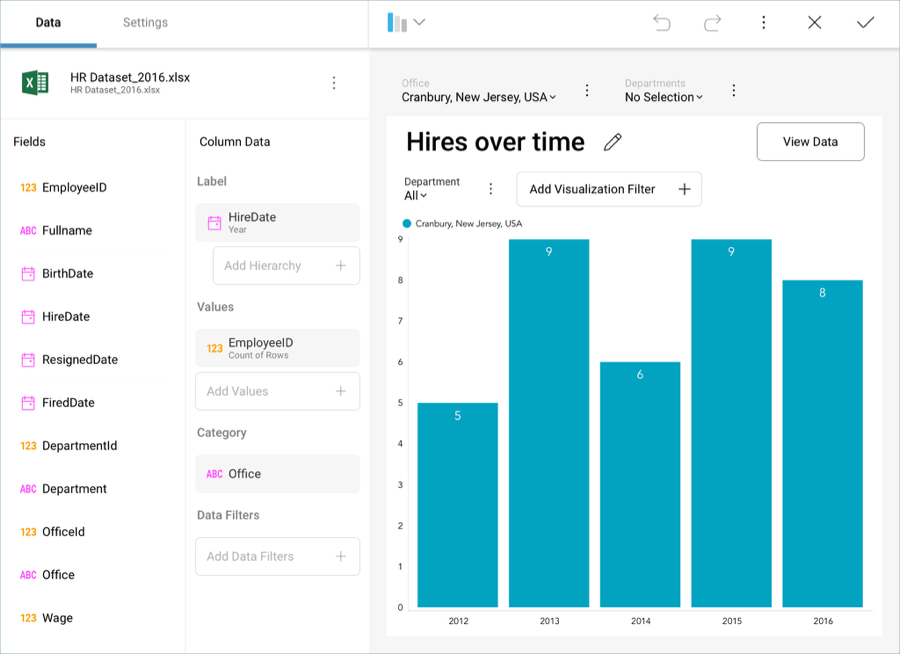Select the Wage field in Fields list
The image size is (900, 654).
(x=57, y=618)
